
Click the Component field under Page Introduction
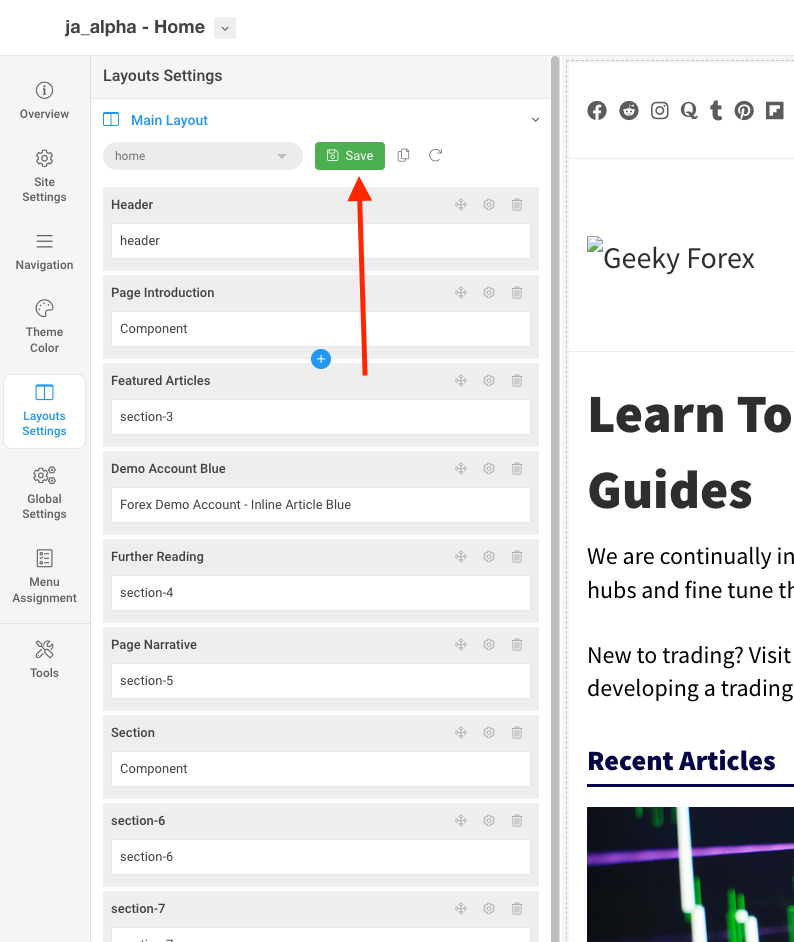(x=321, y=329)
